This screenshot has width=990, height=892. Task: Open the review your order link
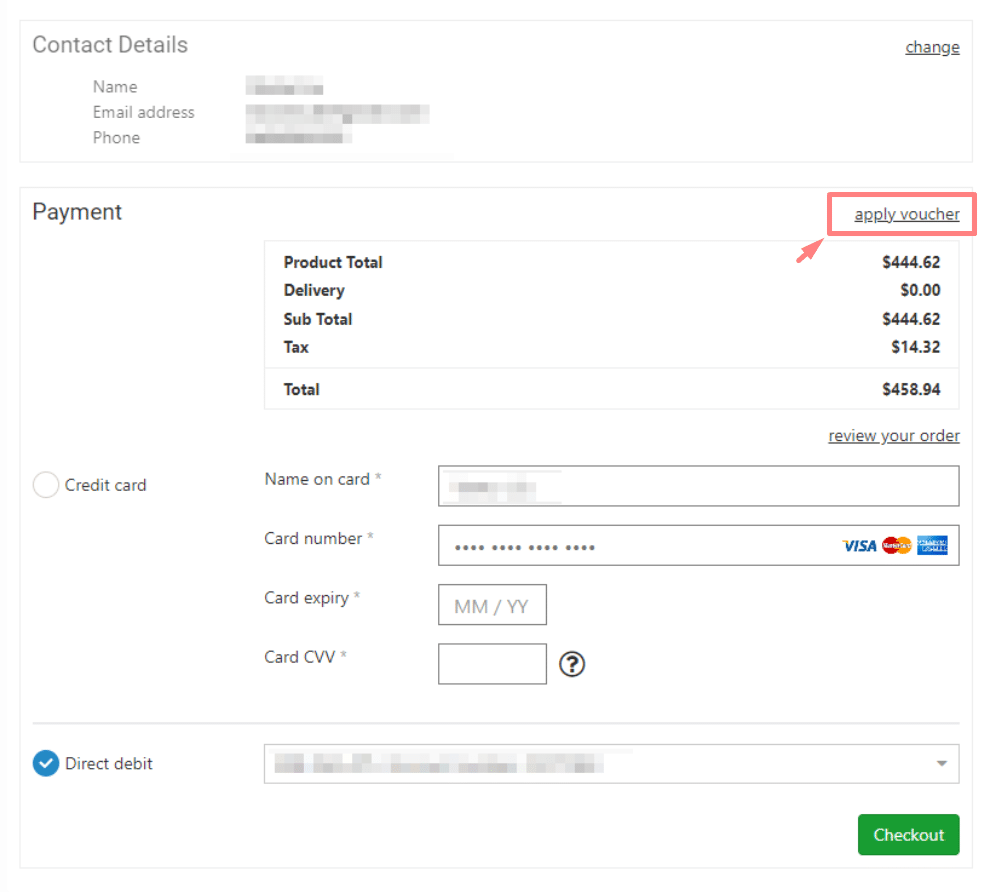pyautogui.click(x=893, y=435)
